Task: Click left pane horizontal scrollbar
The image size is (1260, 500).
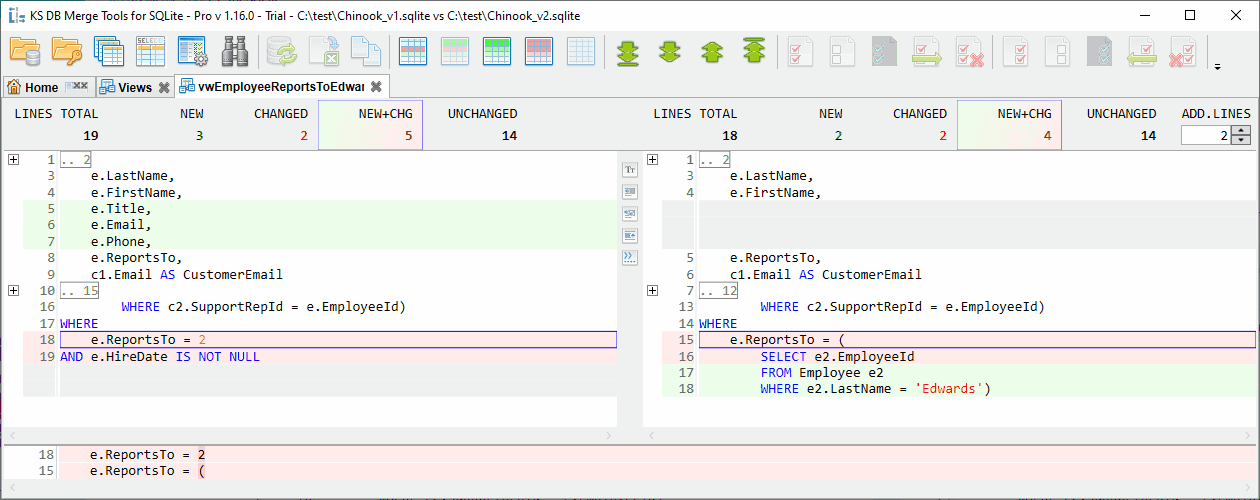Action: pos(310,436)
